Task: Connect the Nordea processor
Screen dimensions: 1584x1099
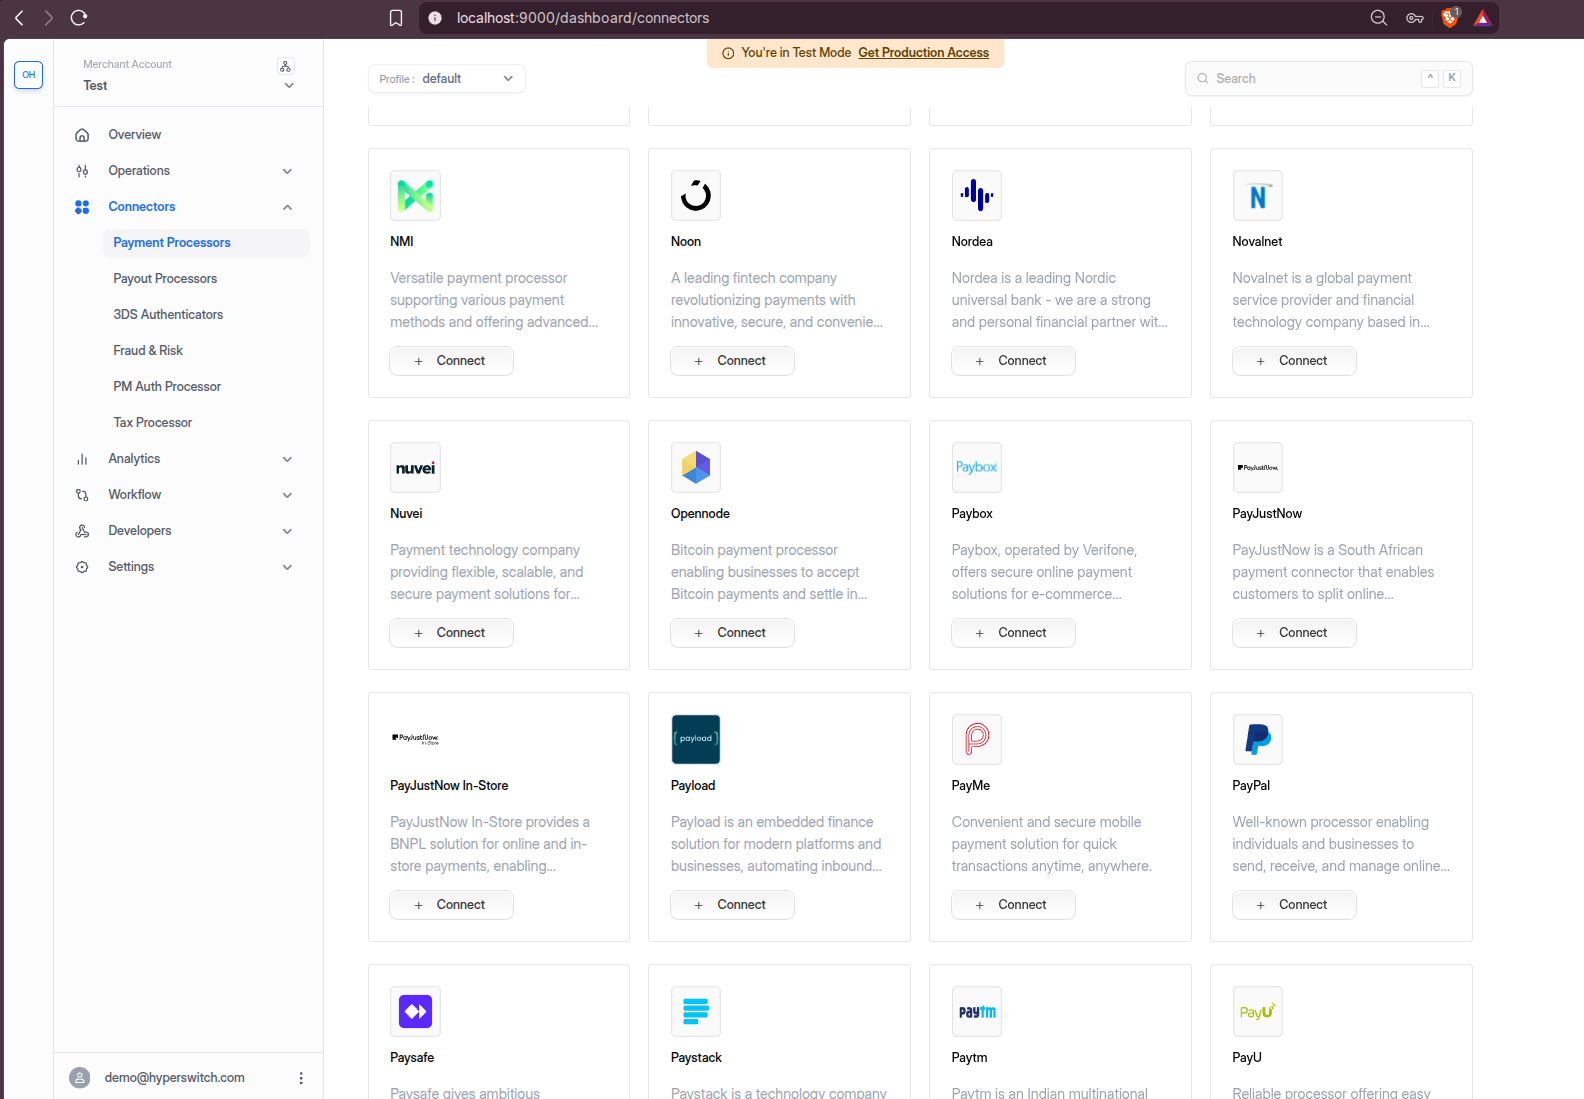Action: click(1013, 361)
